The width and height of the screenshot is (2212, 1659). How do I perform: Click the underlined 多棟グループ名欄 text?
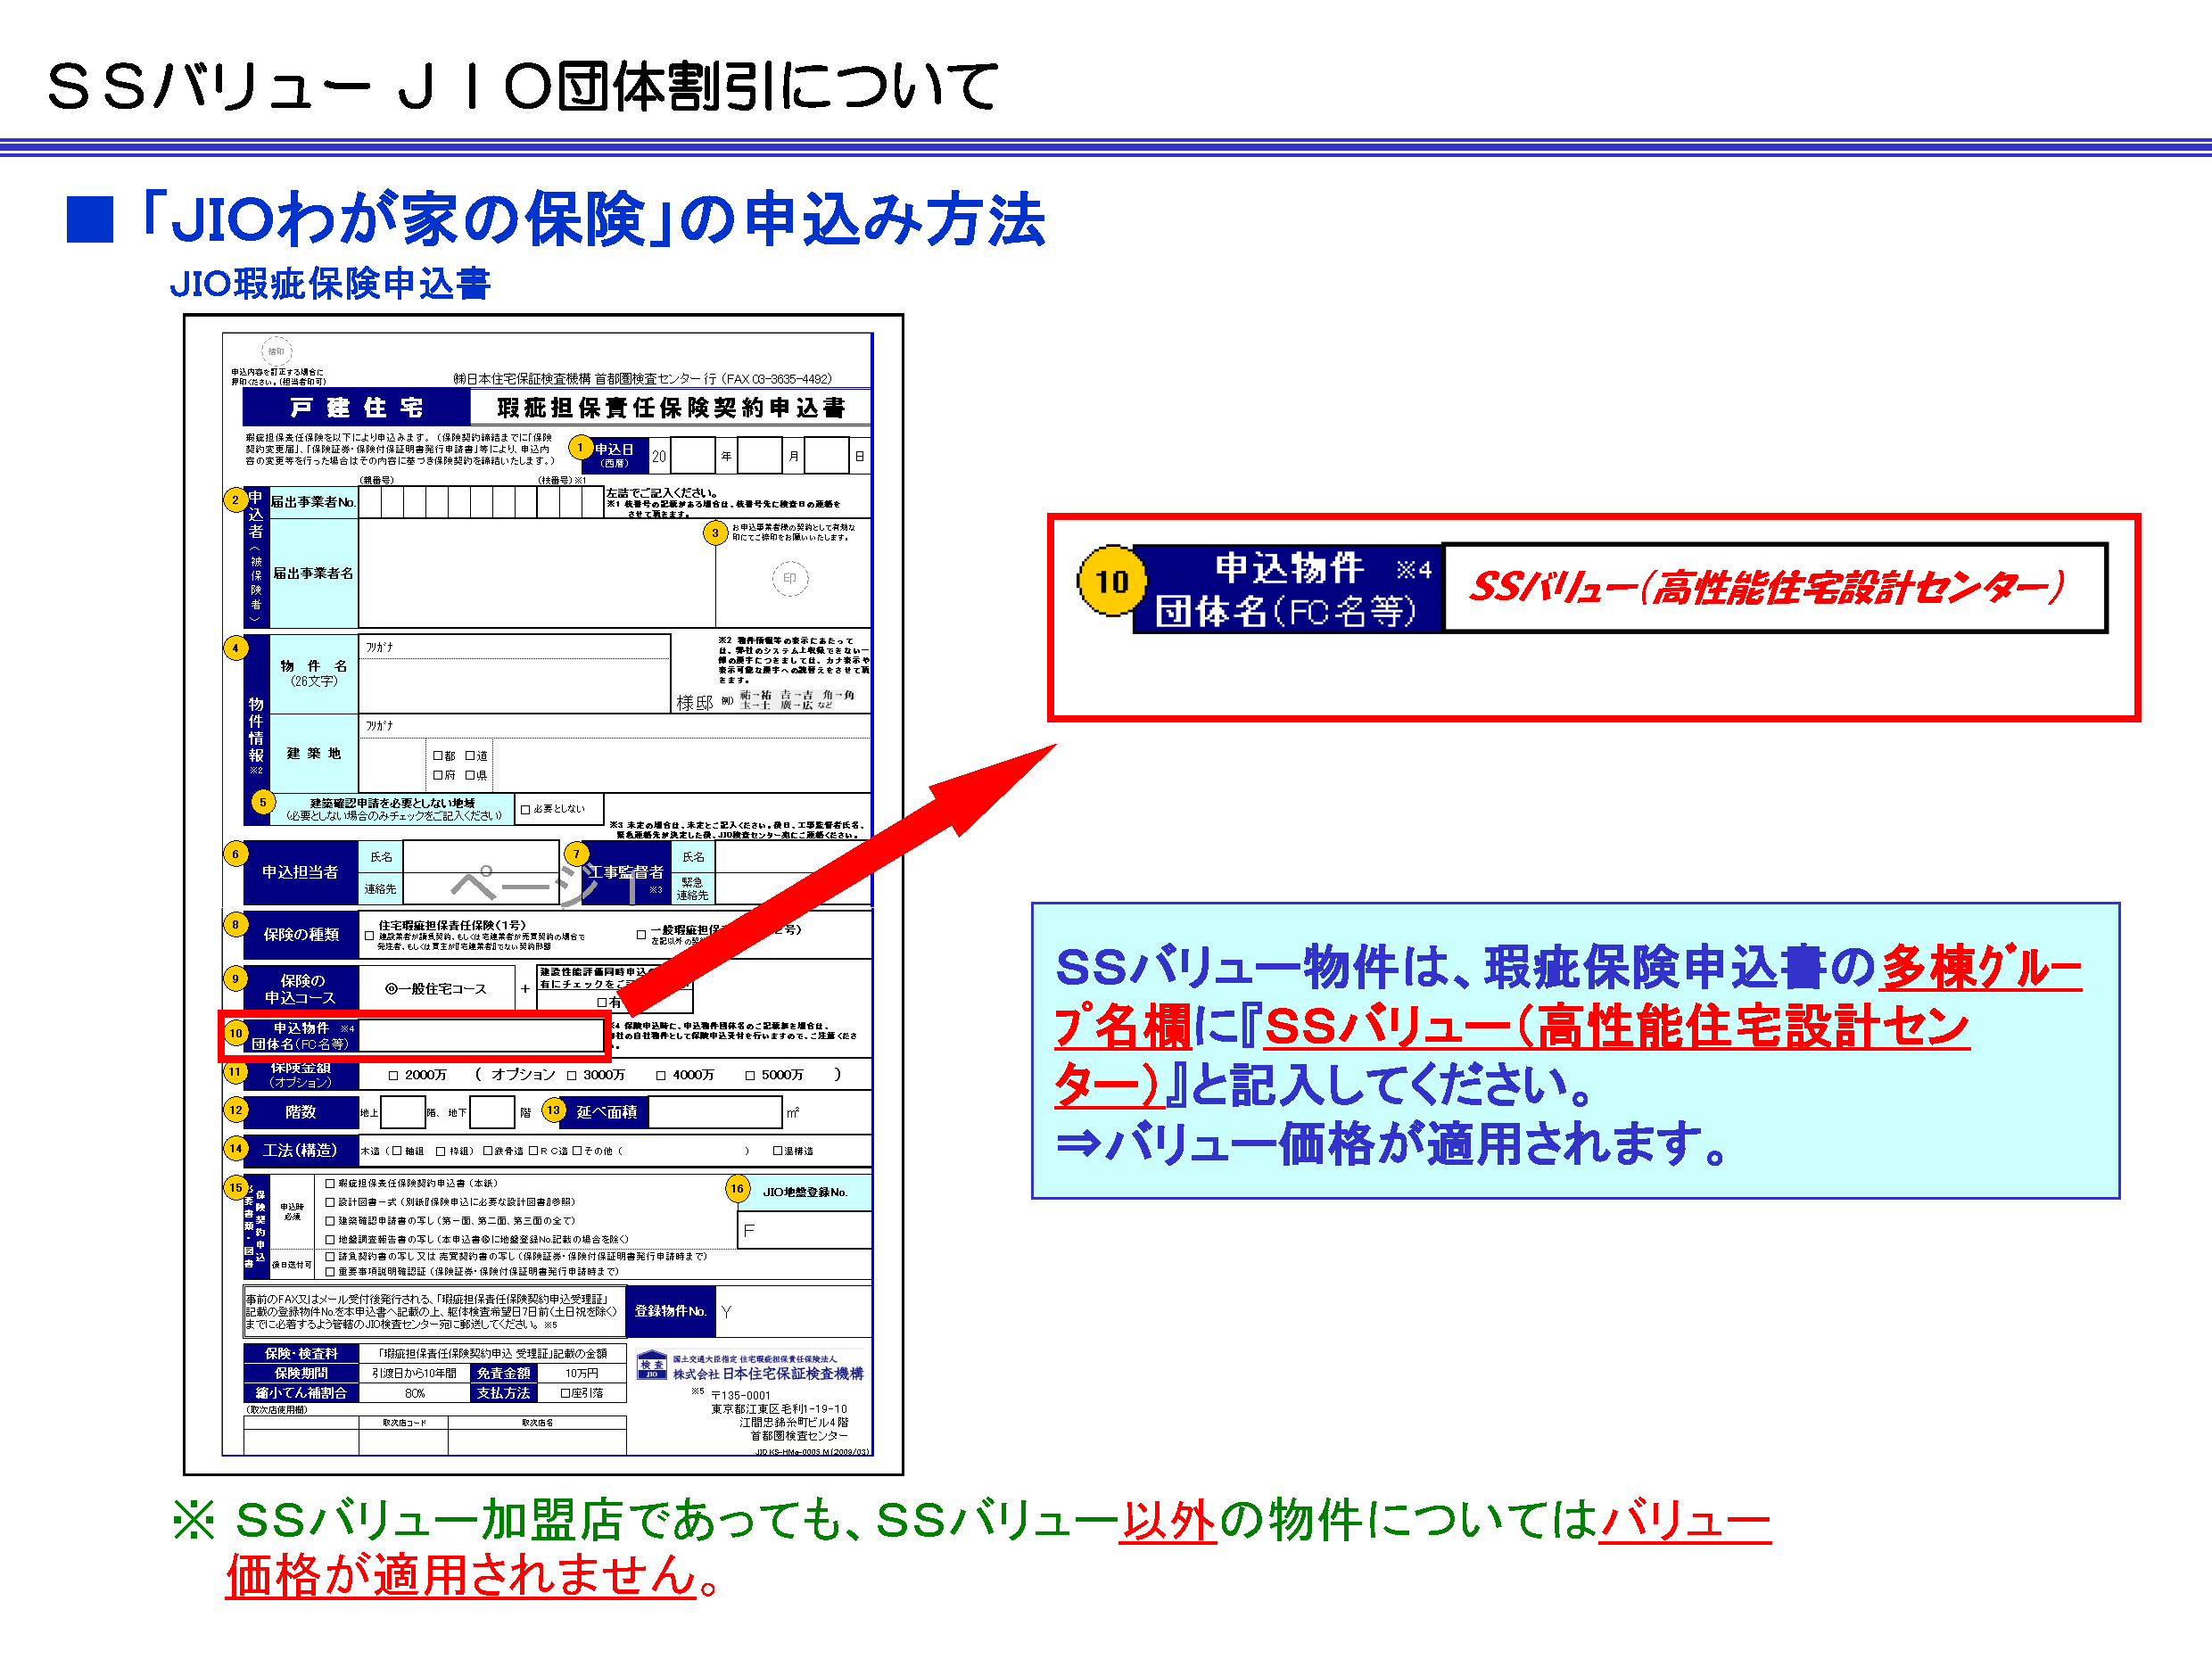click(1568, 997)
